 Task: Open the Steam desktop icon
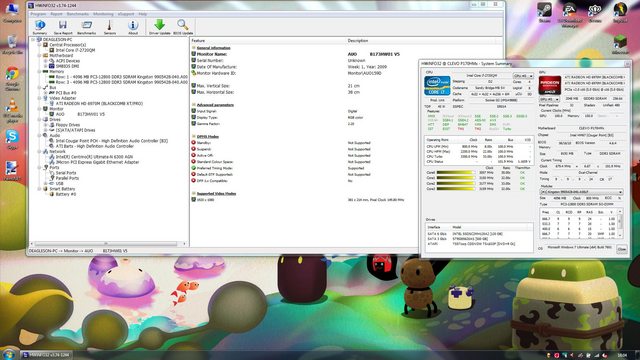coord(544,9)
